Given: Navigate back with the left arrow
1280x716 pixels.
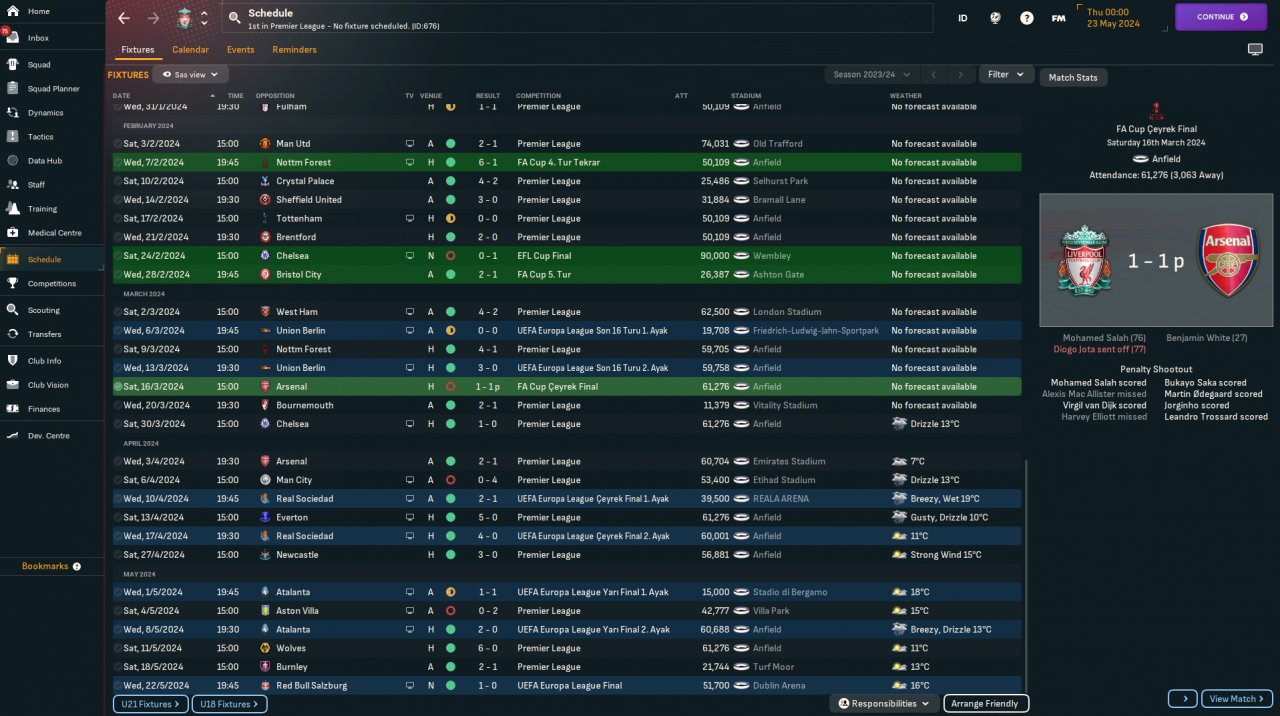Looking at the screenshot, I should (x=124, y=18).
